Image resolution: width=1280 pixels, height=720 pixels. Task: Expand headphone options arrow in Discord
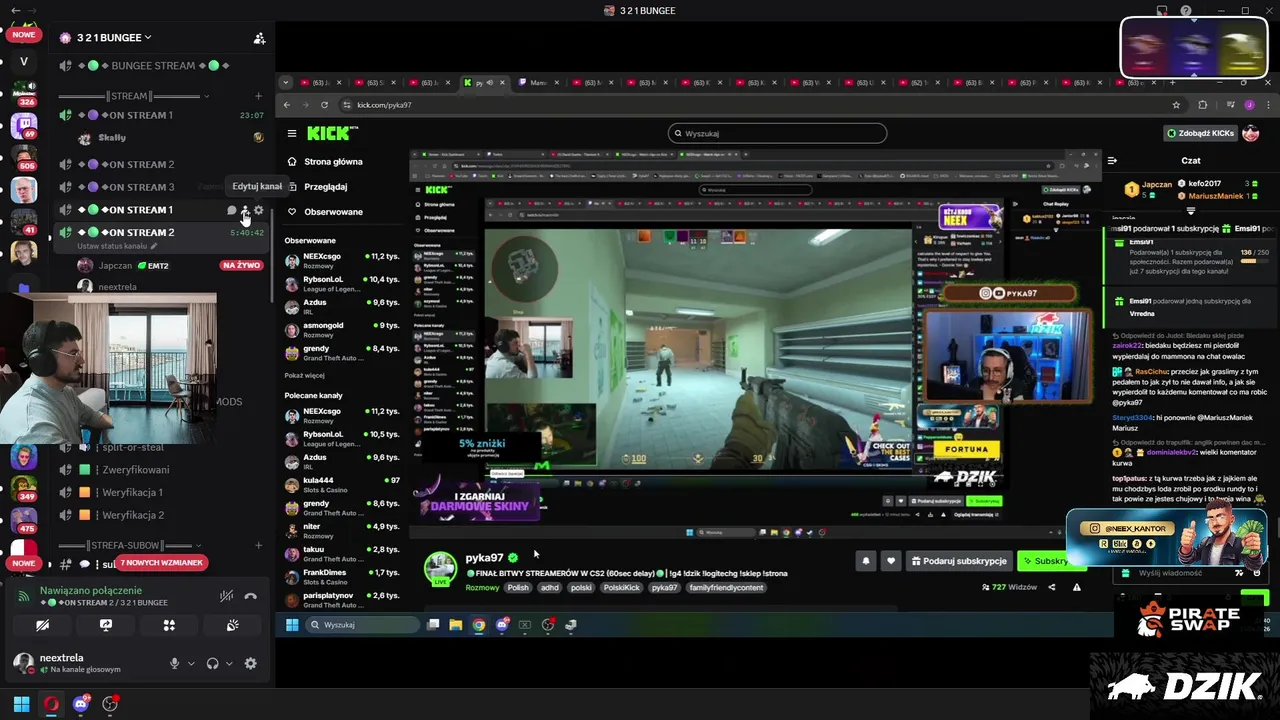(229, 663)
